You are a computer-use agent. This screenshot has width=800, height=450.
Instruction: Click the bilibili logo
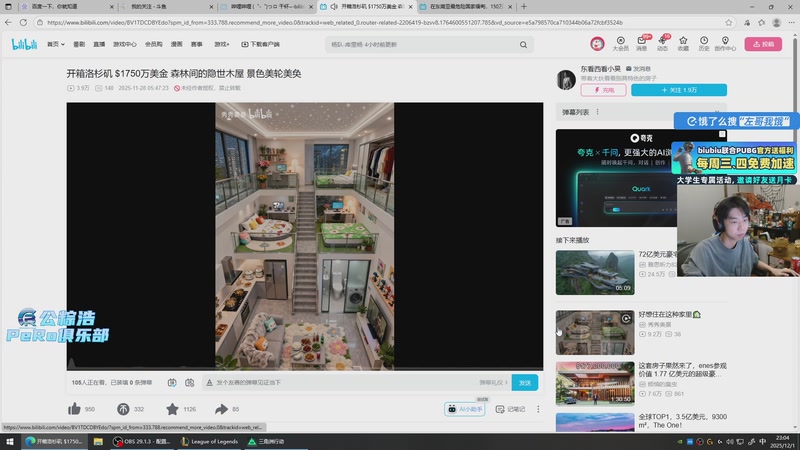[24, 44]
